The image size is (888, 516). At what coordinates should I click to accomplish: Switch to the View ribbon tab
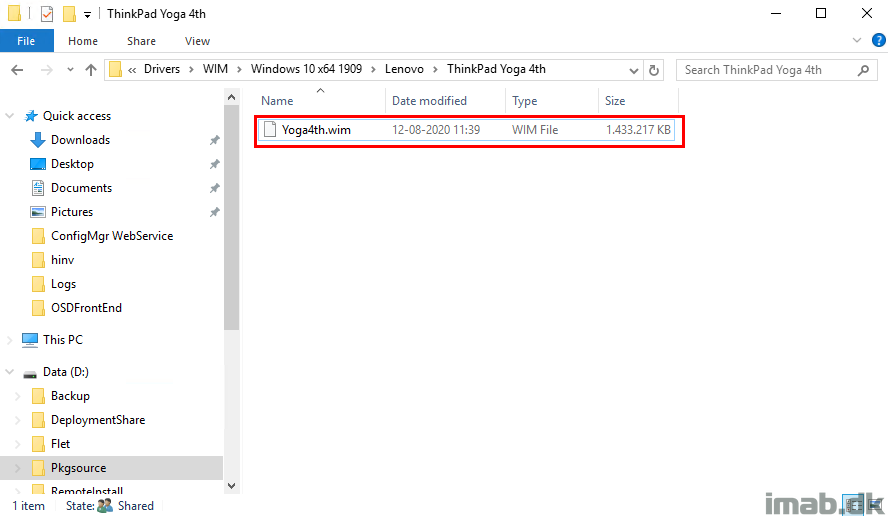[x=197, y=41]
